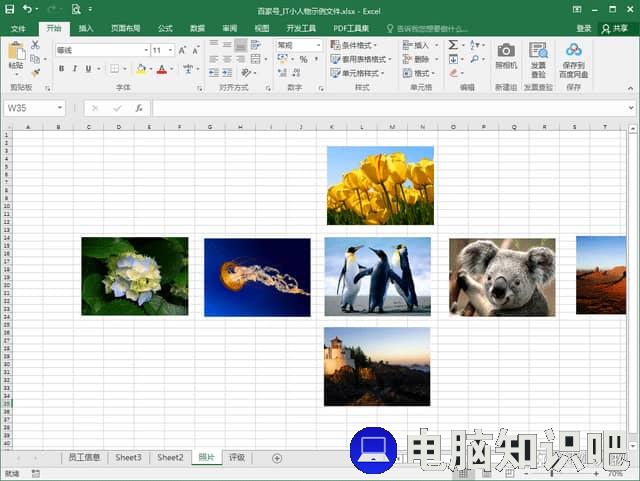
Task: Cut selection with the scissors icon
Action: click(x=35, y=45)
